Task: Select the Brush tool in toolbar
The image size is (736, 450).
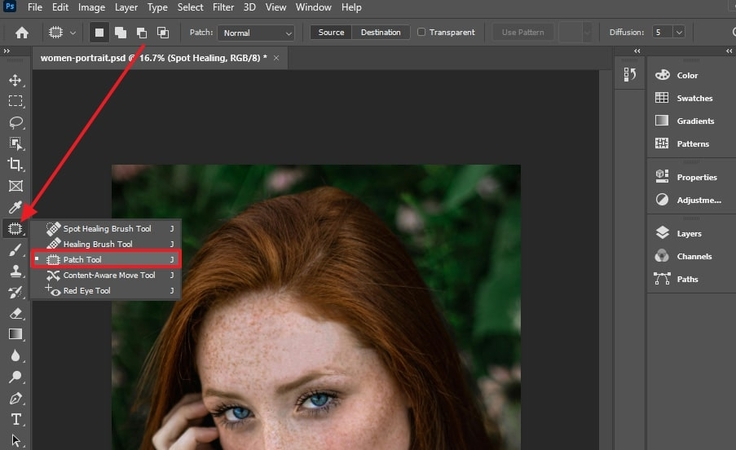Action: 15,249
